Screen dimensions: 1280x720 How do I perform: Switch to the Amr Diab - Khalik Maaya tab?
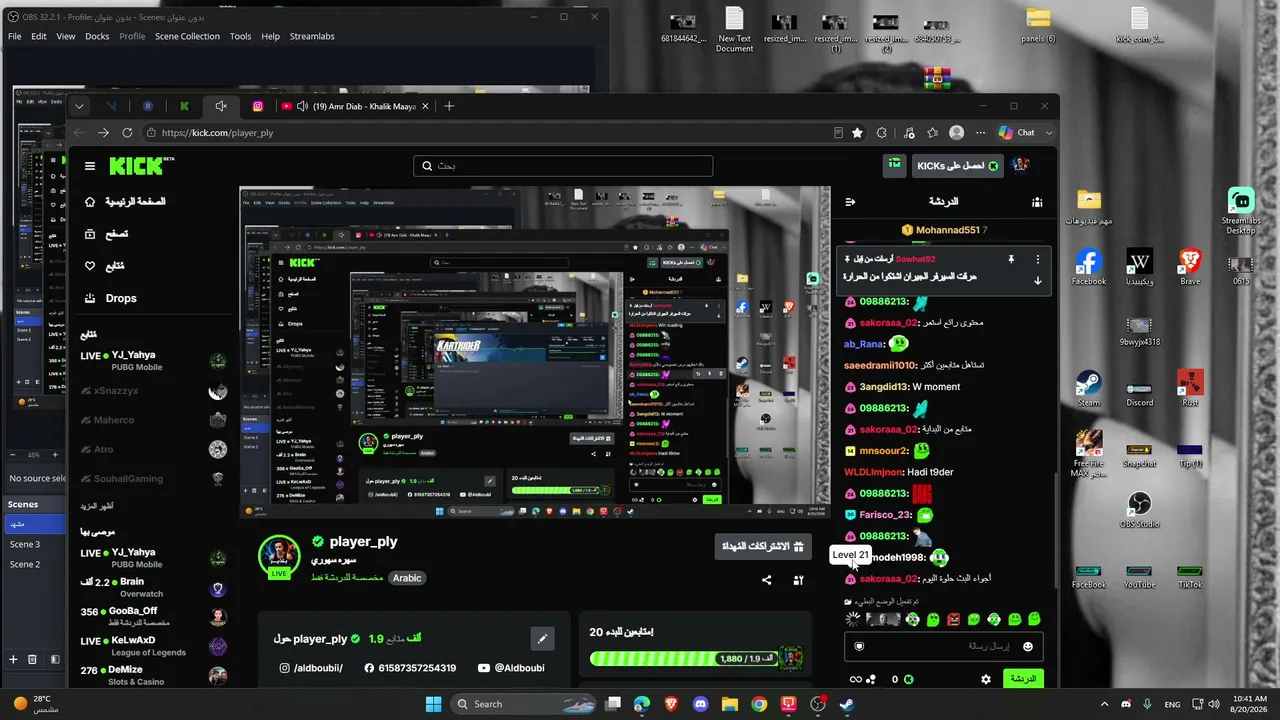(355, 106)
